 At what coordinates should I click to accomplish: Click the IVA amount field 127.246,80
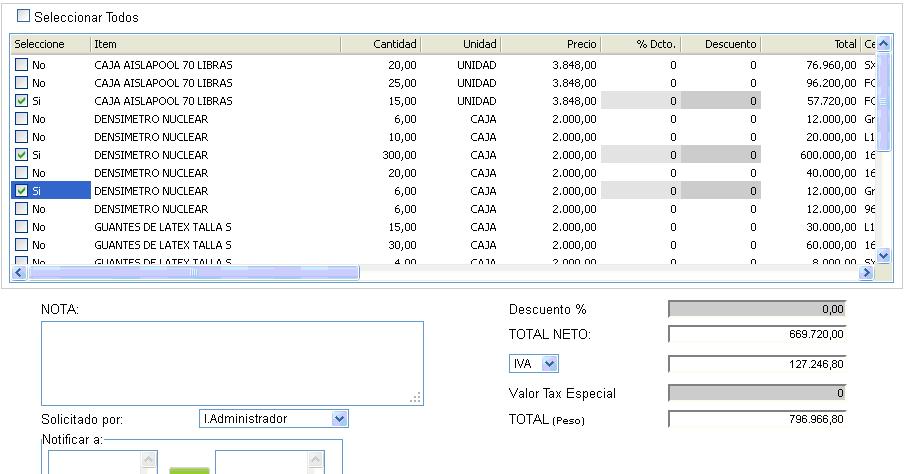(757, 364)
